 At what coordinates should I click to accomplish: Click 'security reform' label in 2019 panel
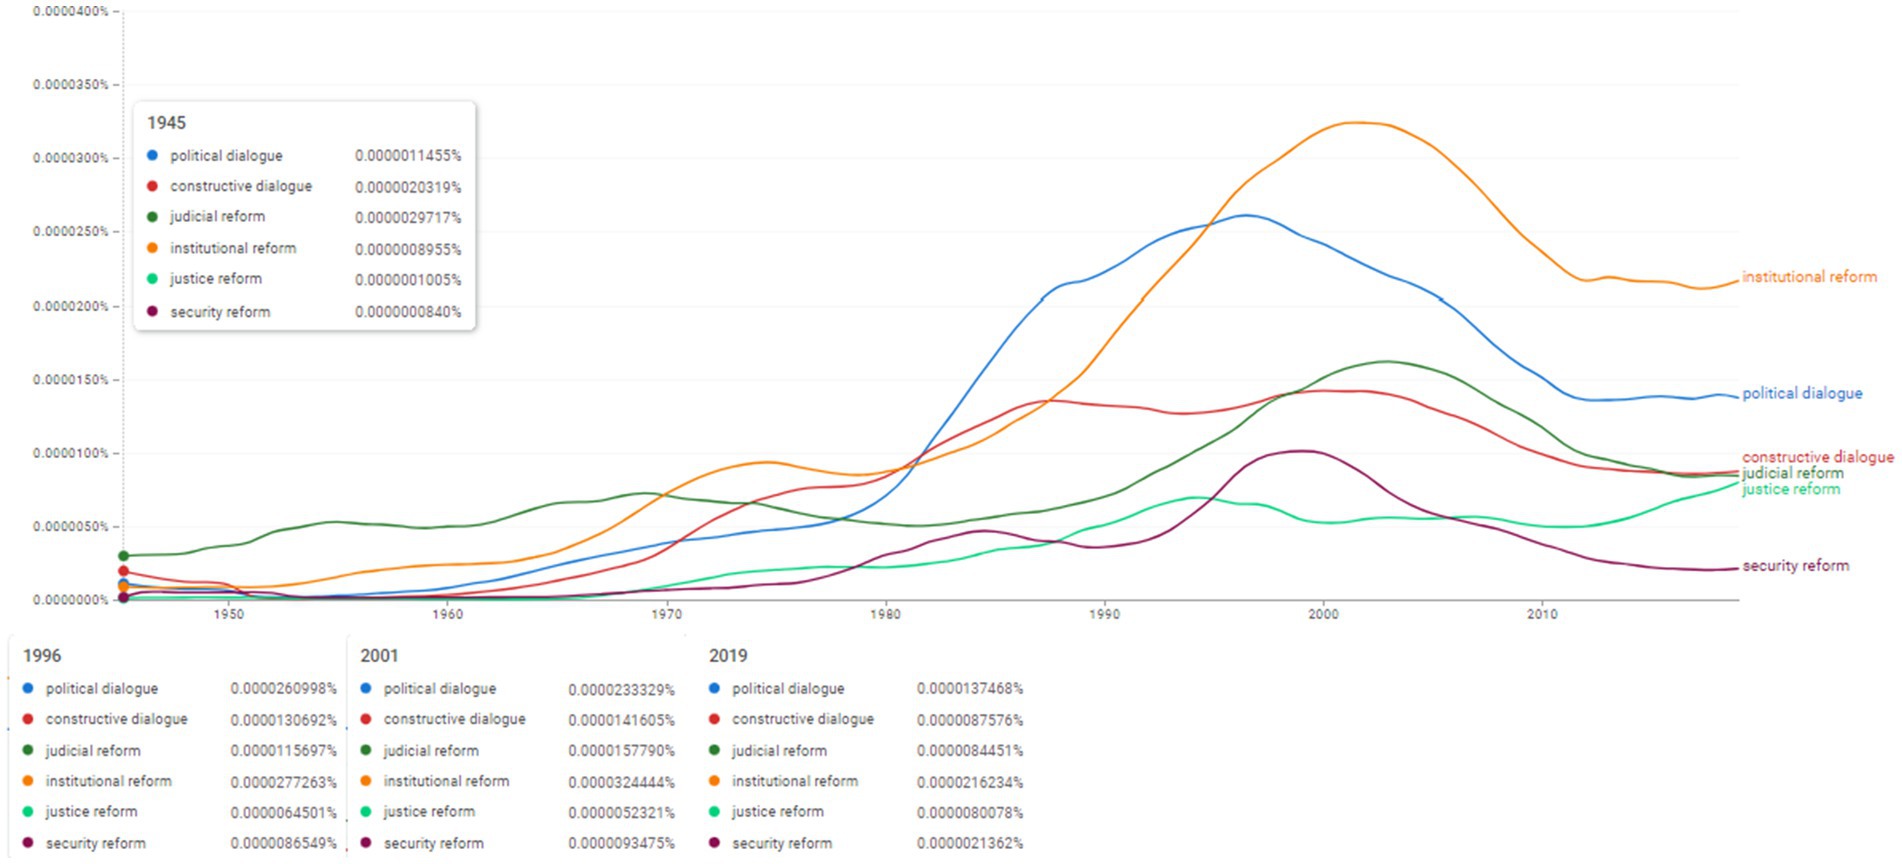click(x=782, y=844)
